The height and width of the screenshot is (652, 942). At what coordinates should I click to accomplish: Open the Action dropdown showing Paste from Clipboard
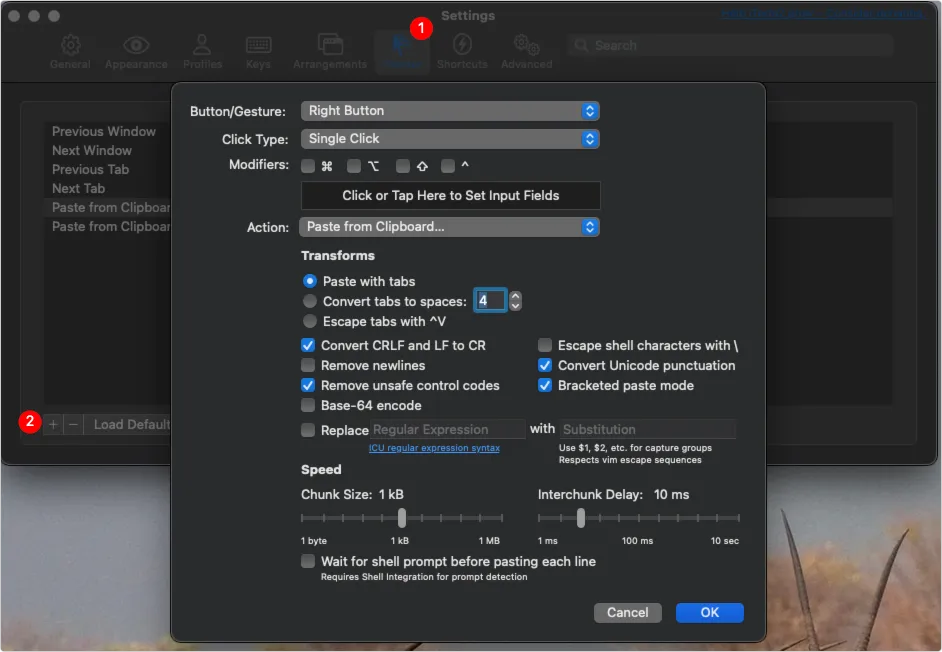pyautogui.click(x=449, y=227)
